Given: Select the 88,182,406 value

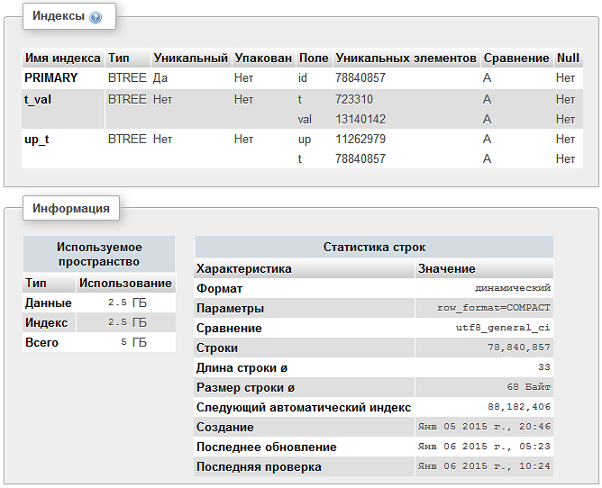Looking at the screenshot, I should (519, 407).
